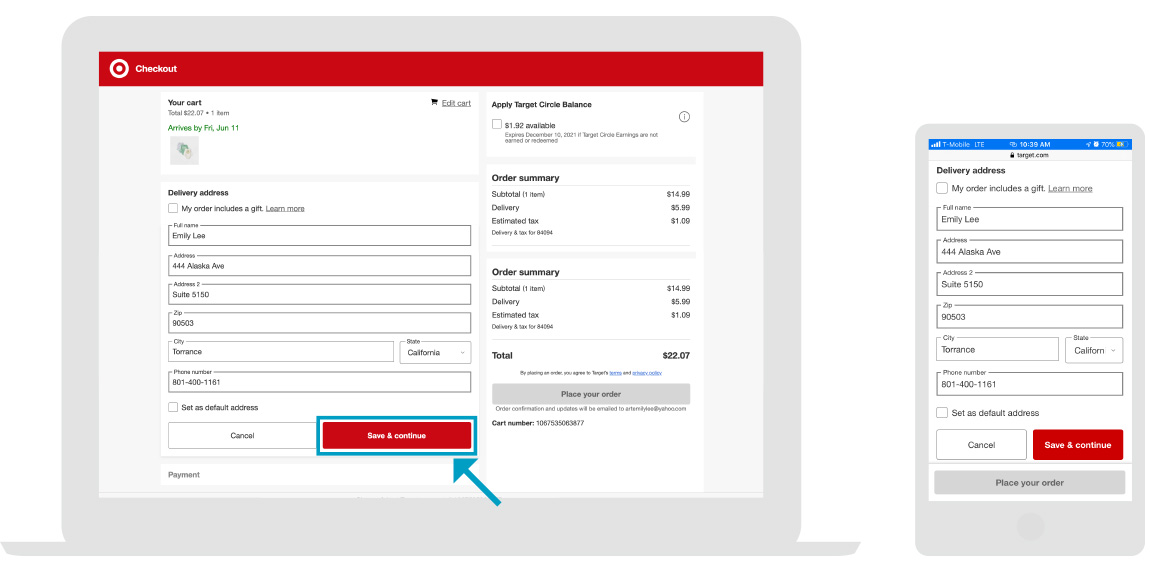Open the desktop gift Learn more link
The height and width of the screenshot is (578, 1150).
pos(285,209)
